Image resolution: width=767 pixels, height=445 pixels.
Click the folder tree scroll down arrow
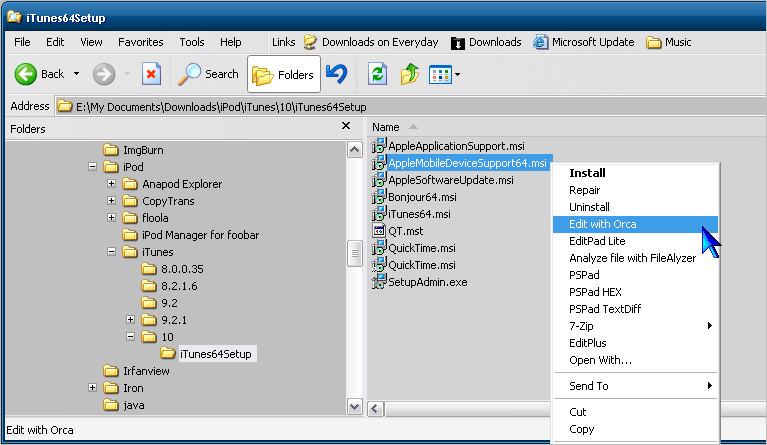point(355,406)
